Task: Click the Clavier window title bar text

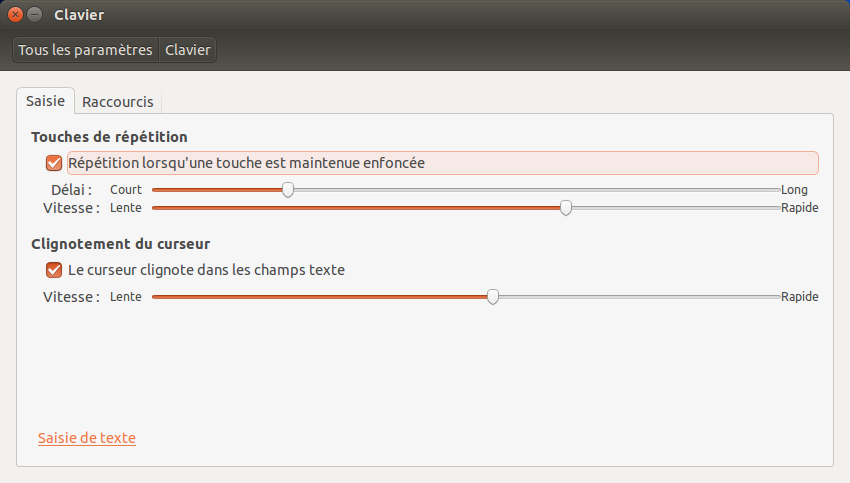Action: 79,15
